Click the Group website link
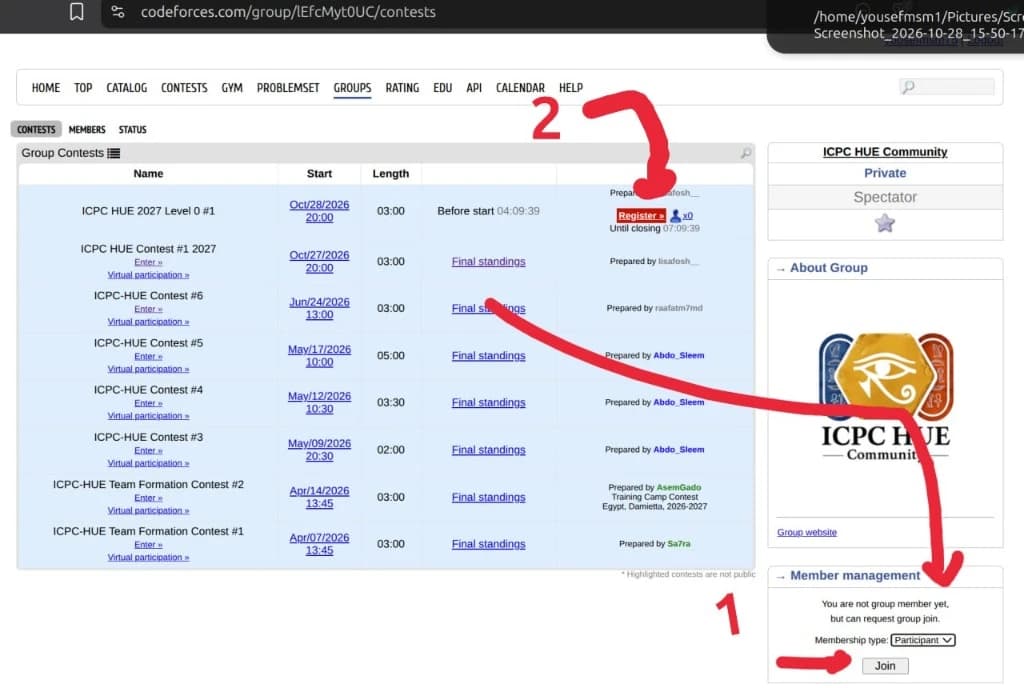The image size is (1024, 688). click(807, 532)
